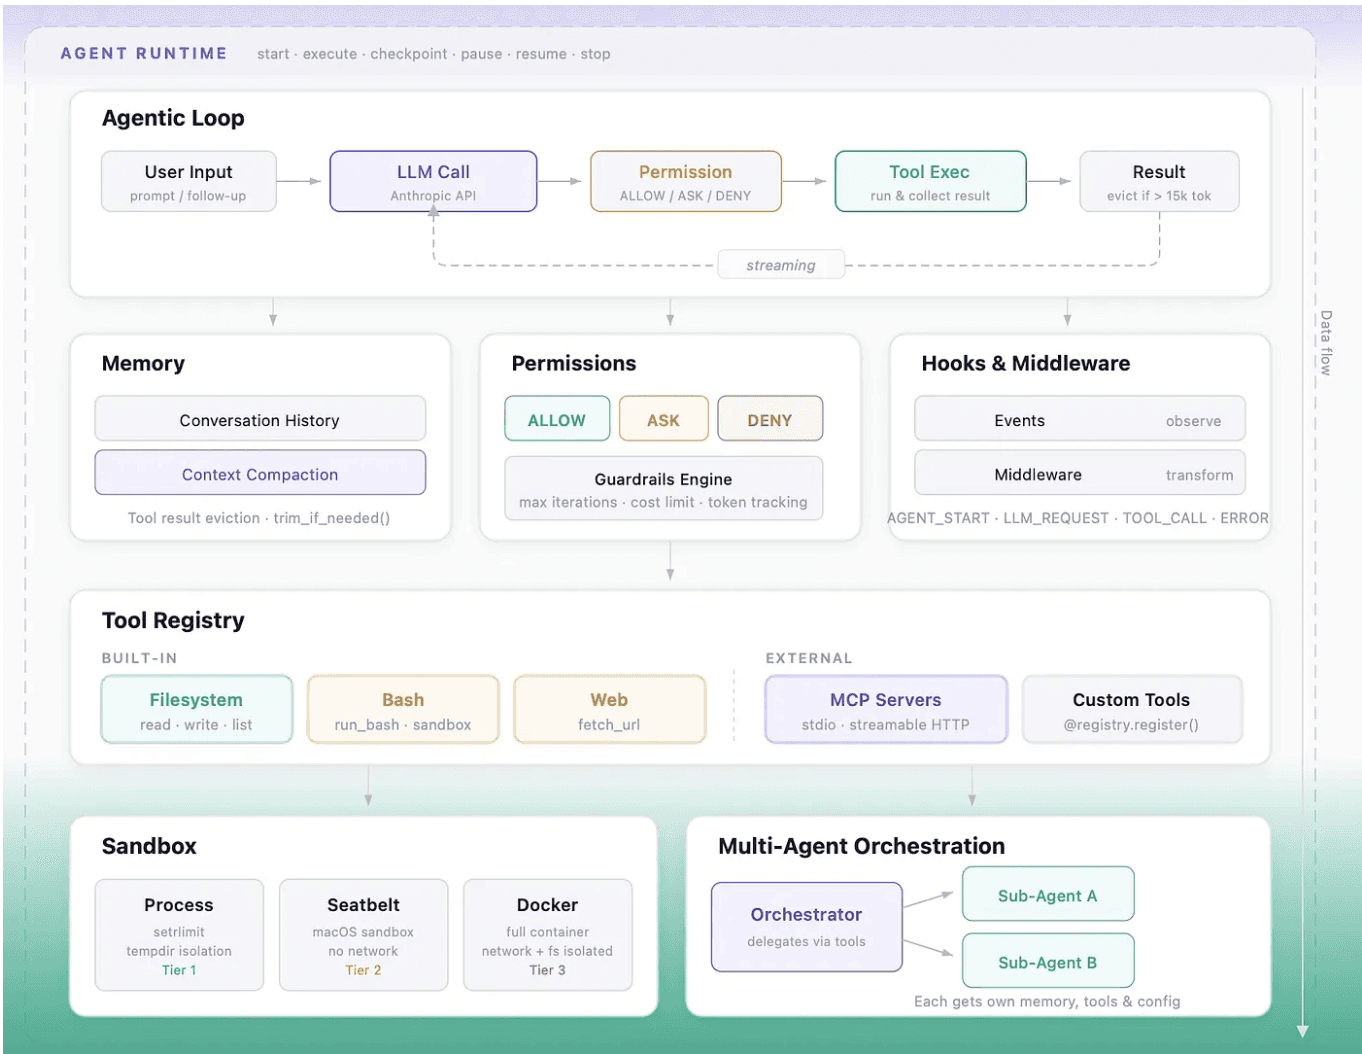Select the Bash tool card
This screenshot has height=1054, width=1362.
tap(403, 710)
